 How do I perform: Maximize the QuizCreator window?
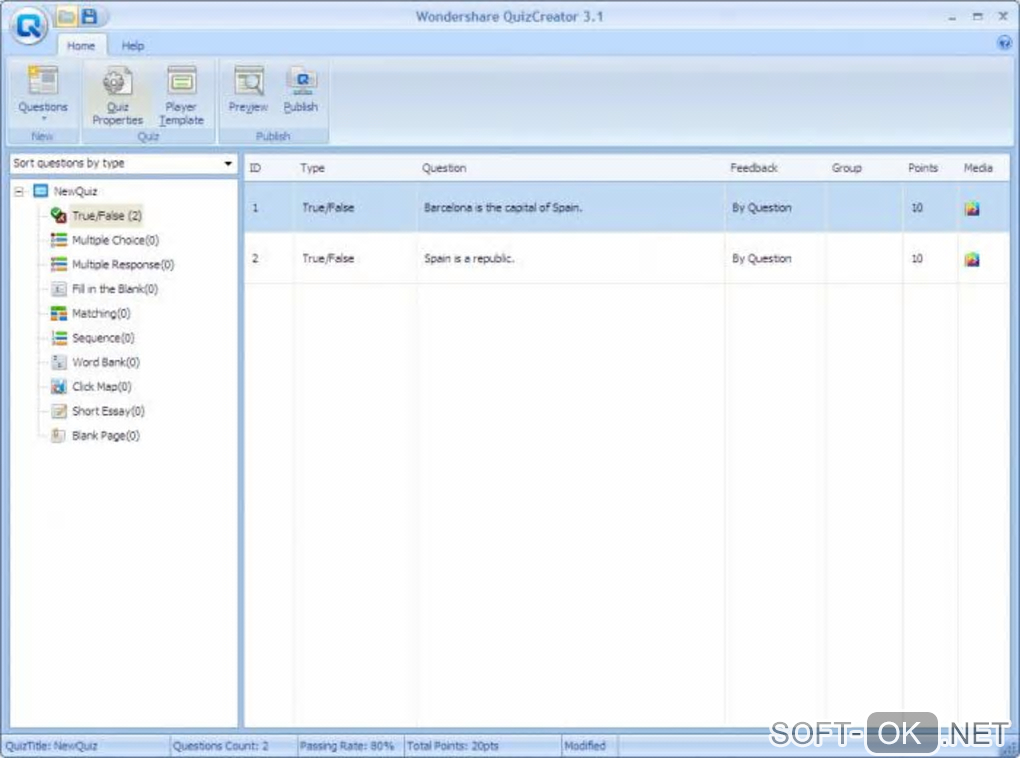[977, 16]
